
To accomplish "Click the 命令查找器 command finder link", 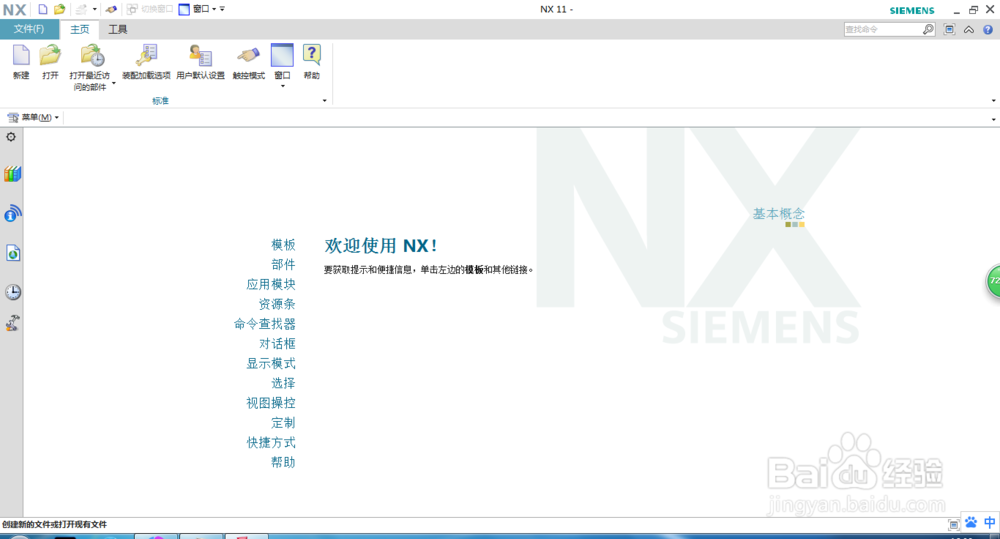I will [x=265, y=324].
